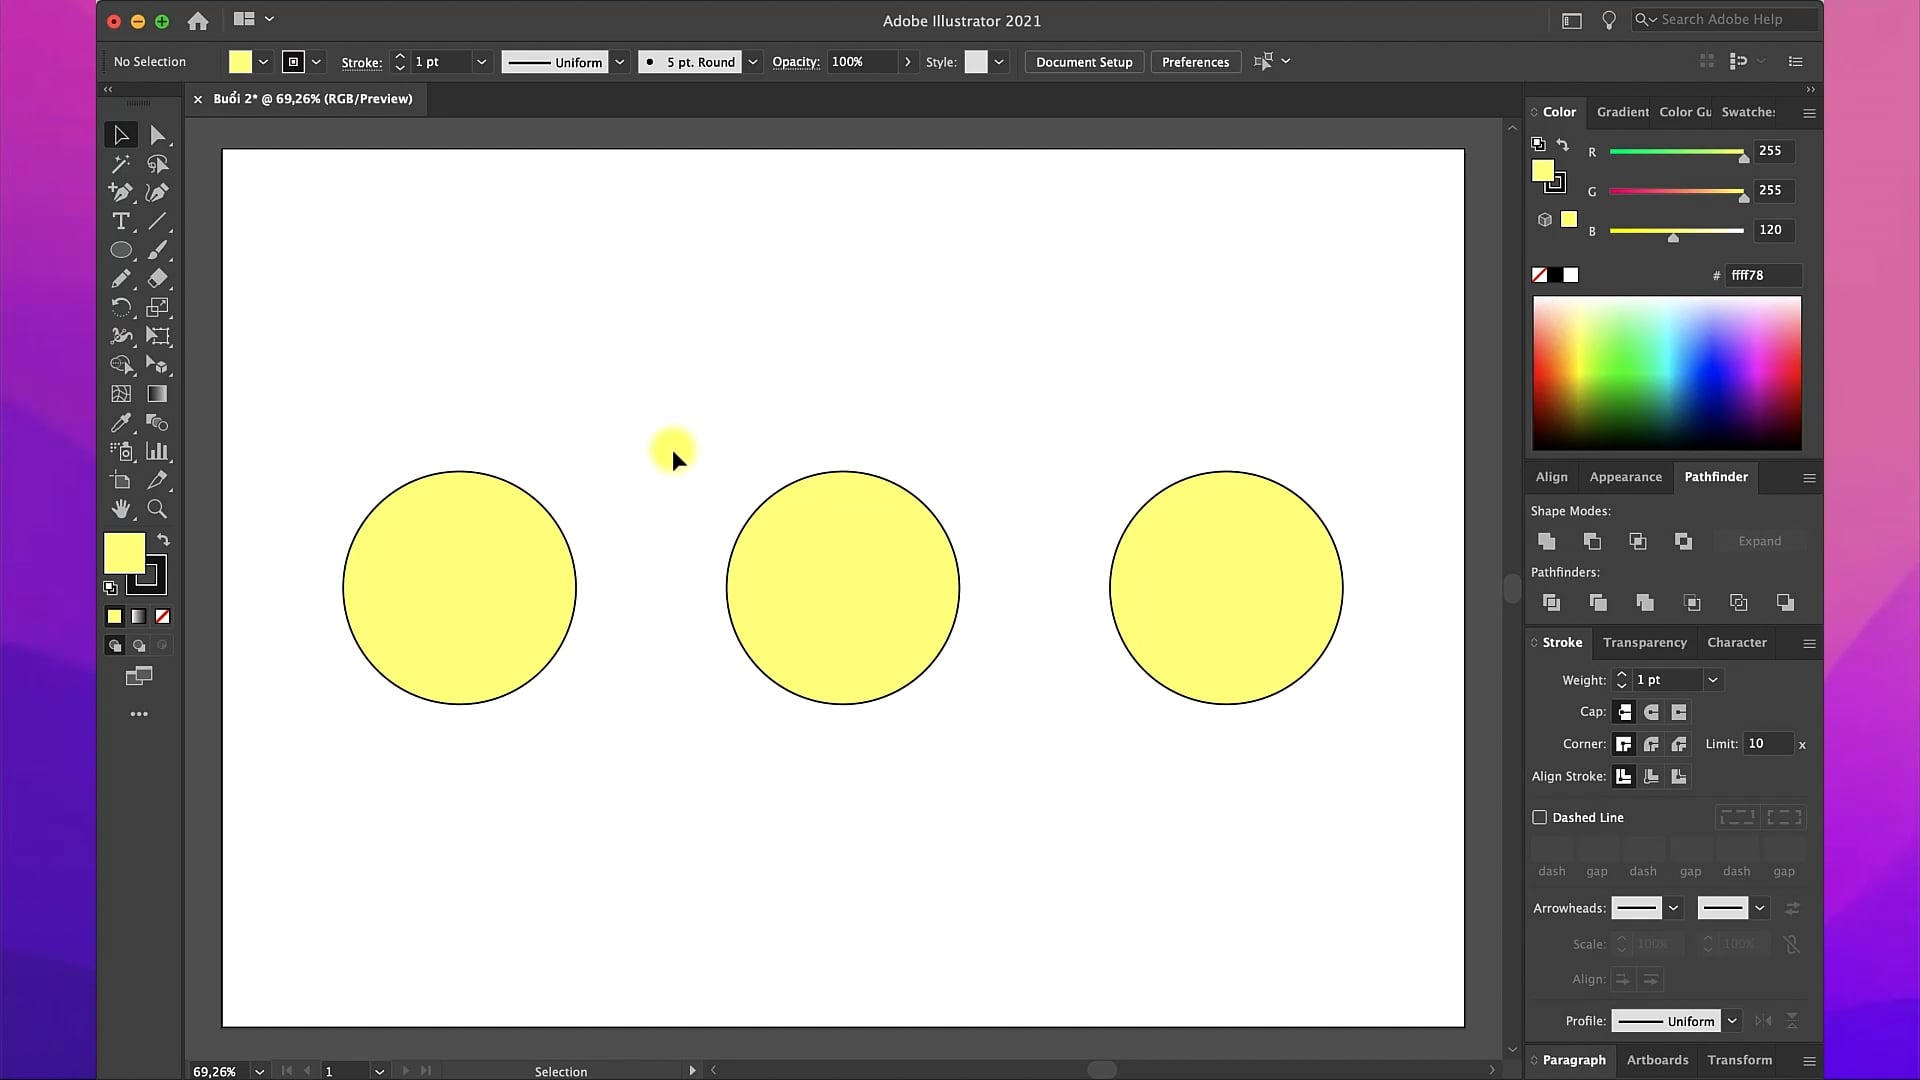Click the Search Adobe Help field
This screenshot has height=1080, width=1920.
pyautogui.click(x=1726, y=19)
